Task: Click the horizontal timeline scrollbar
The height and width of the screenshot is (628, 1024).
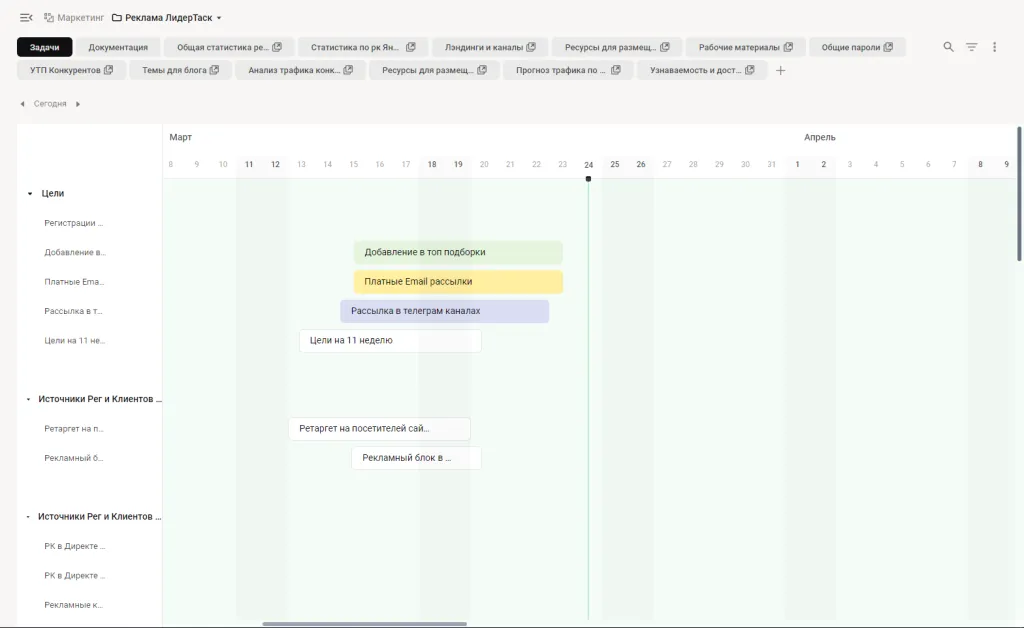Action: coord(364,624)
